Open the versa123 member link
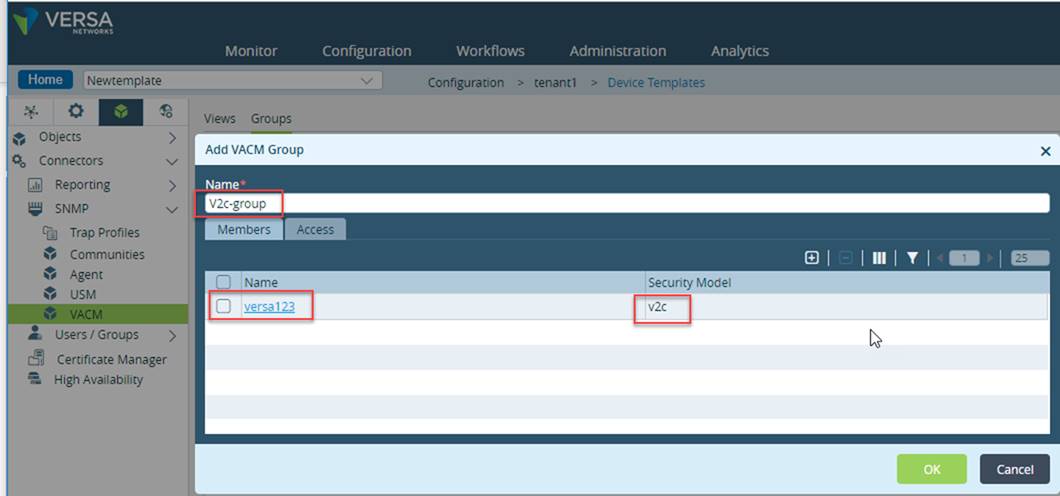This screenshot has height=496, width=1060. click(270, 306)
